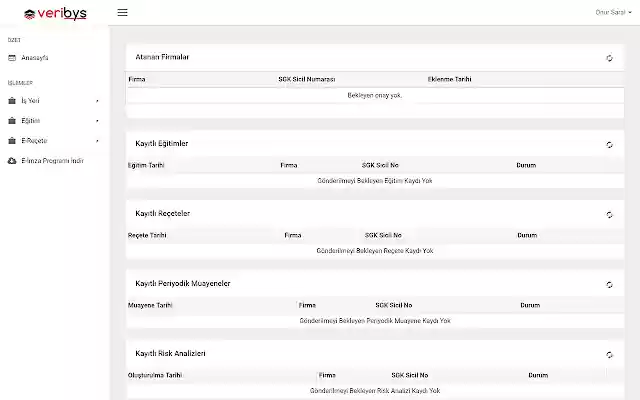Click Durum header in Kayıtlı Eğitimler table
Viewport: 640px width, 400px height.
click(x=526, y=165)
